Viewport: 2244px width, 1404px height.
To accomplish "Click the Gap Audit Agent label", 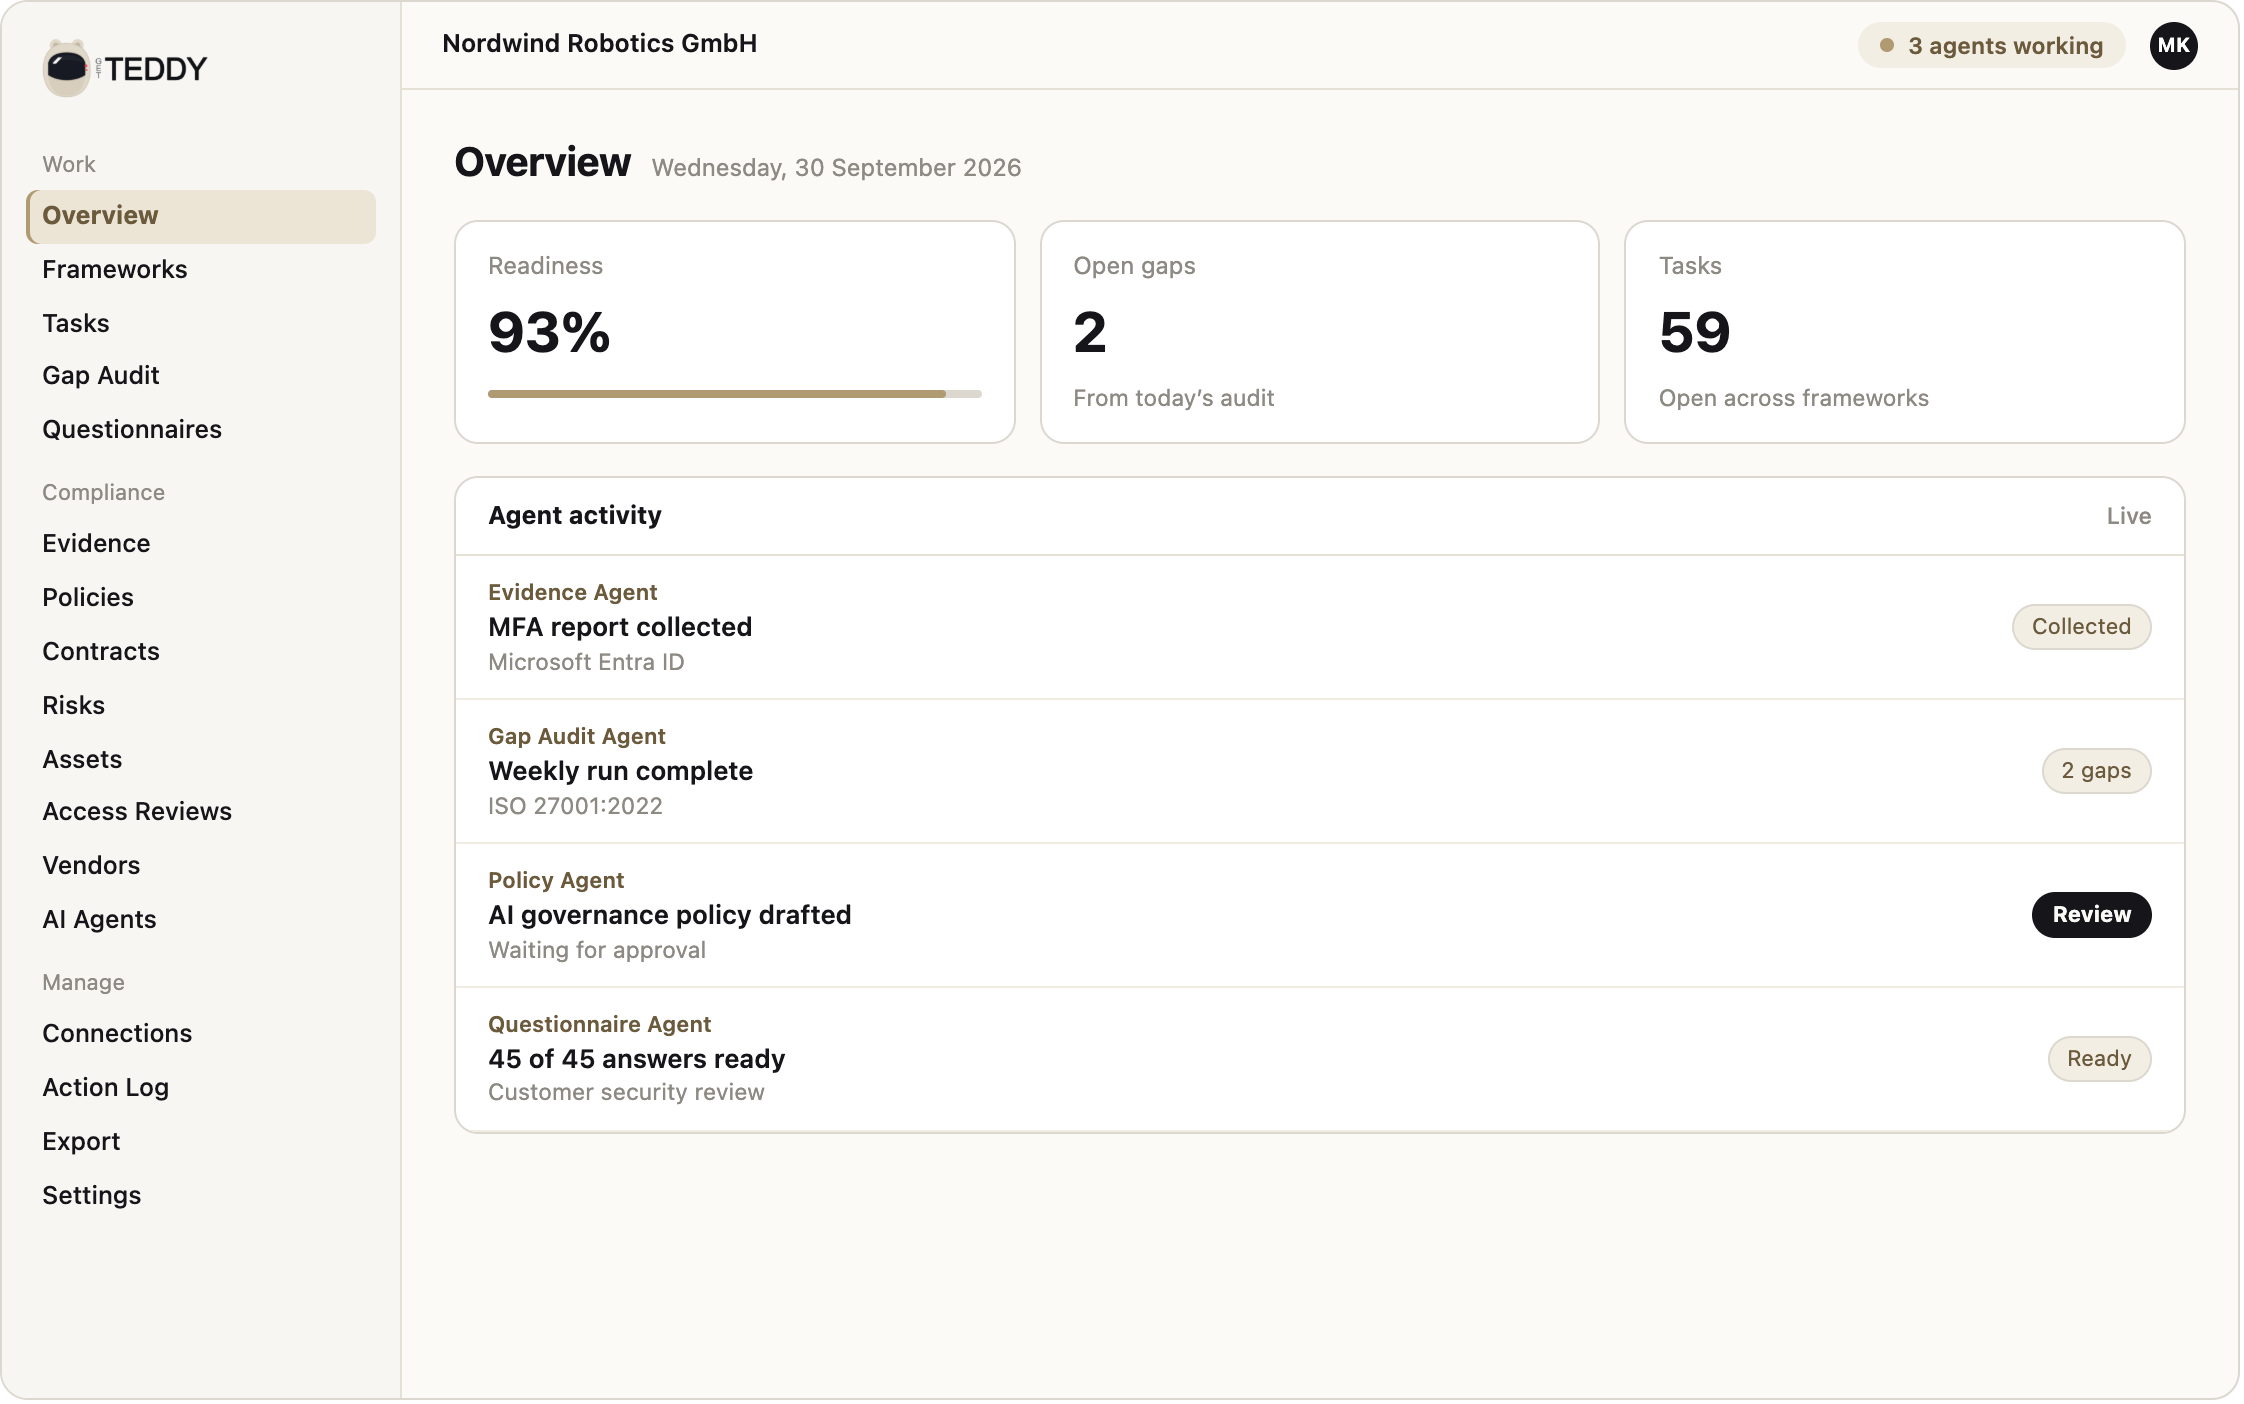I will [576, 736].
